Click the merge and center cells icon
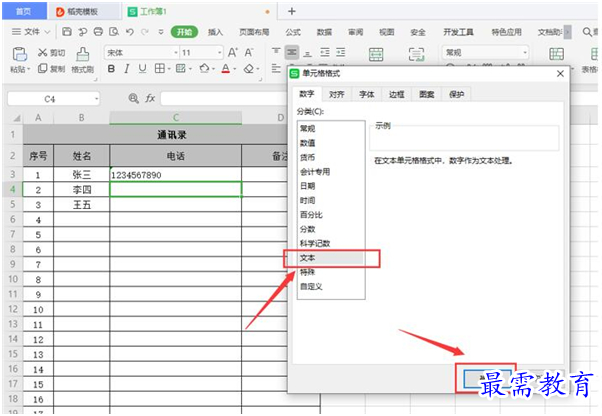602x416 pixels. coord(376,54)
